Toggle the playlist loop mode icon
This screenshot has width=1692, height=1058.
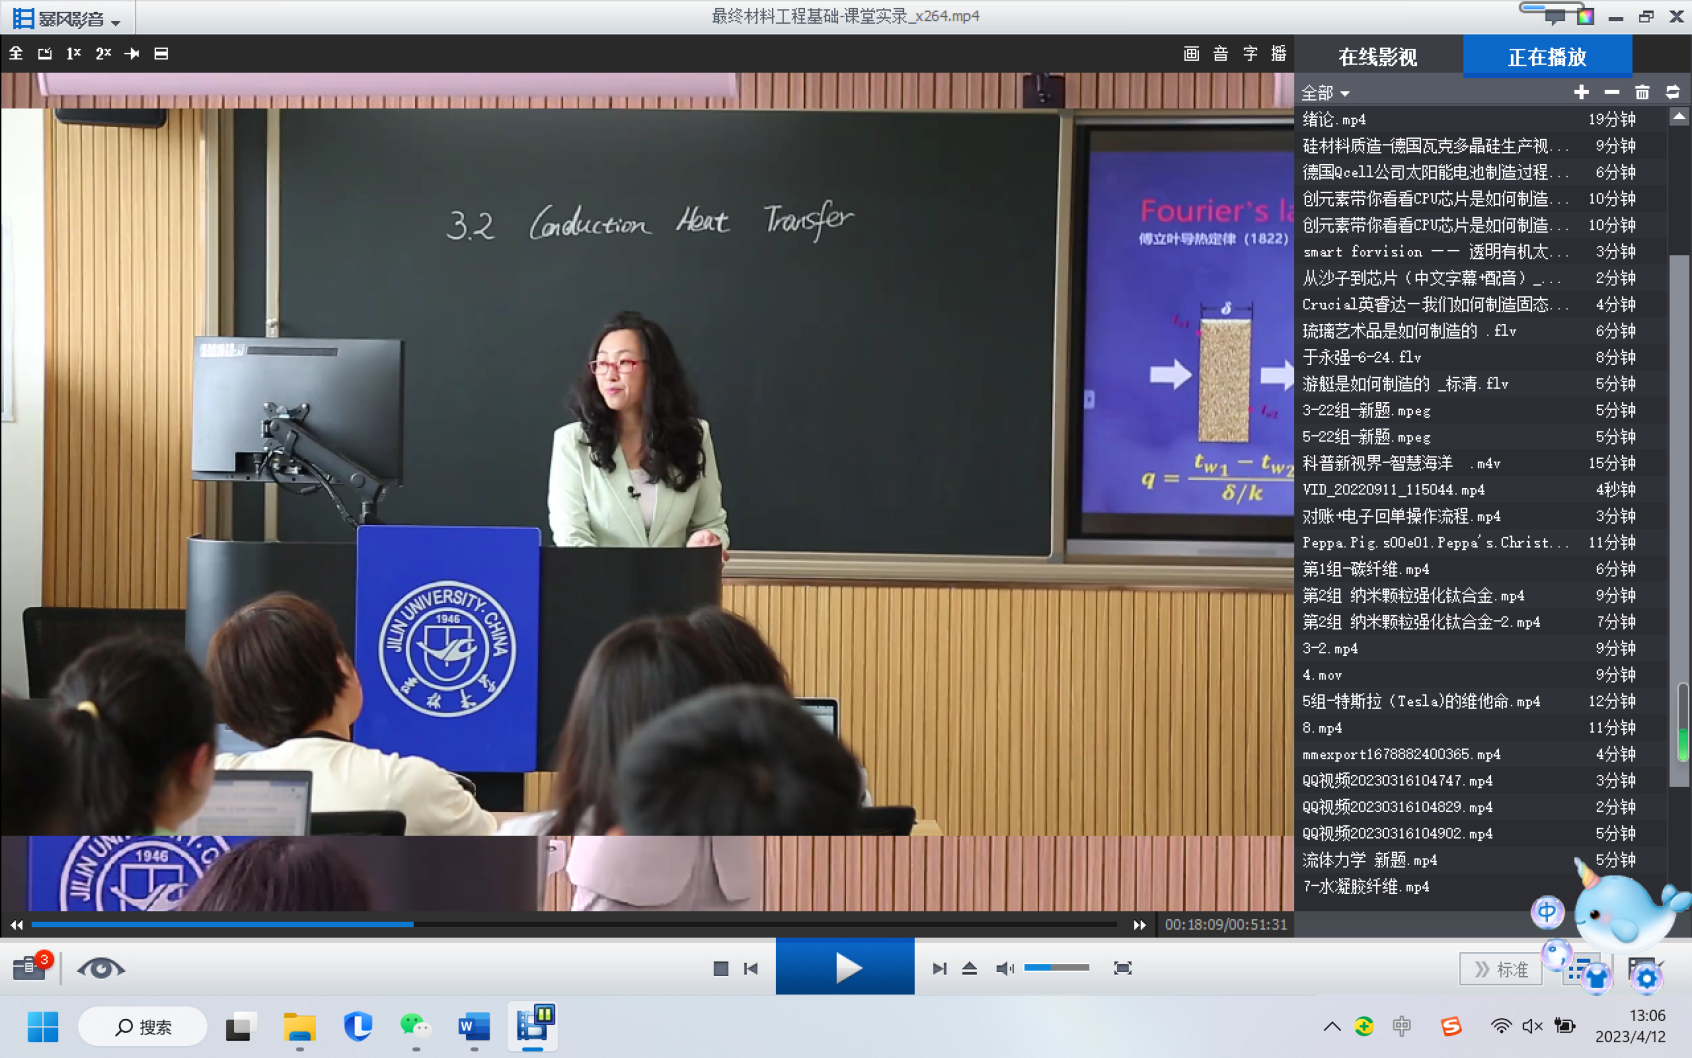pyautogui.click(x=1673, y=92)
